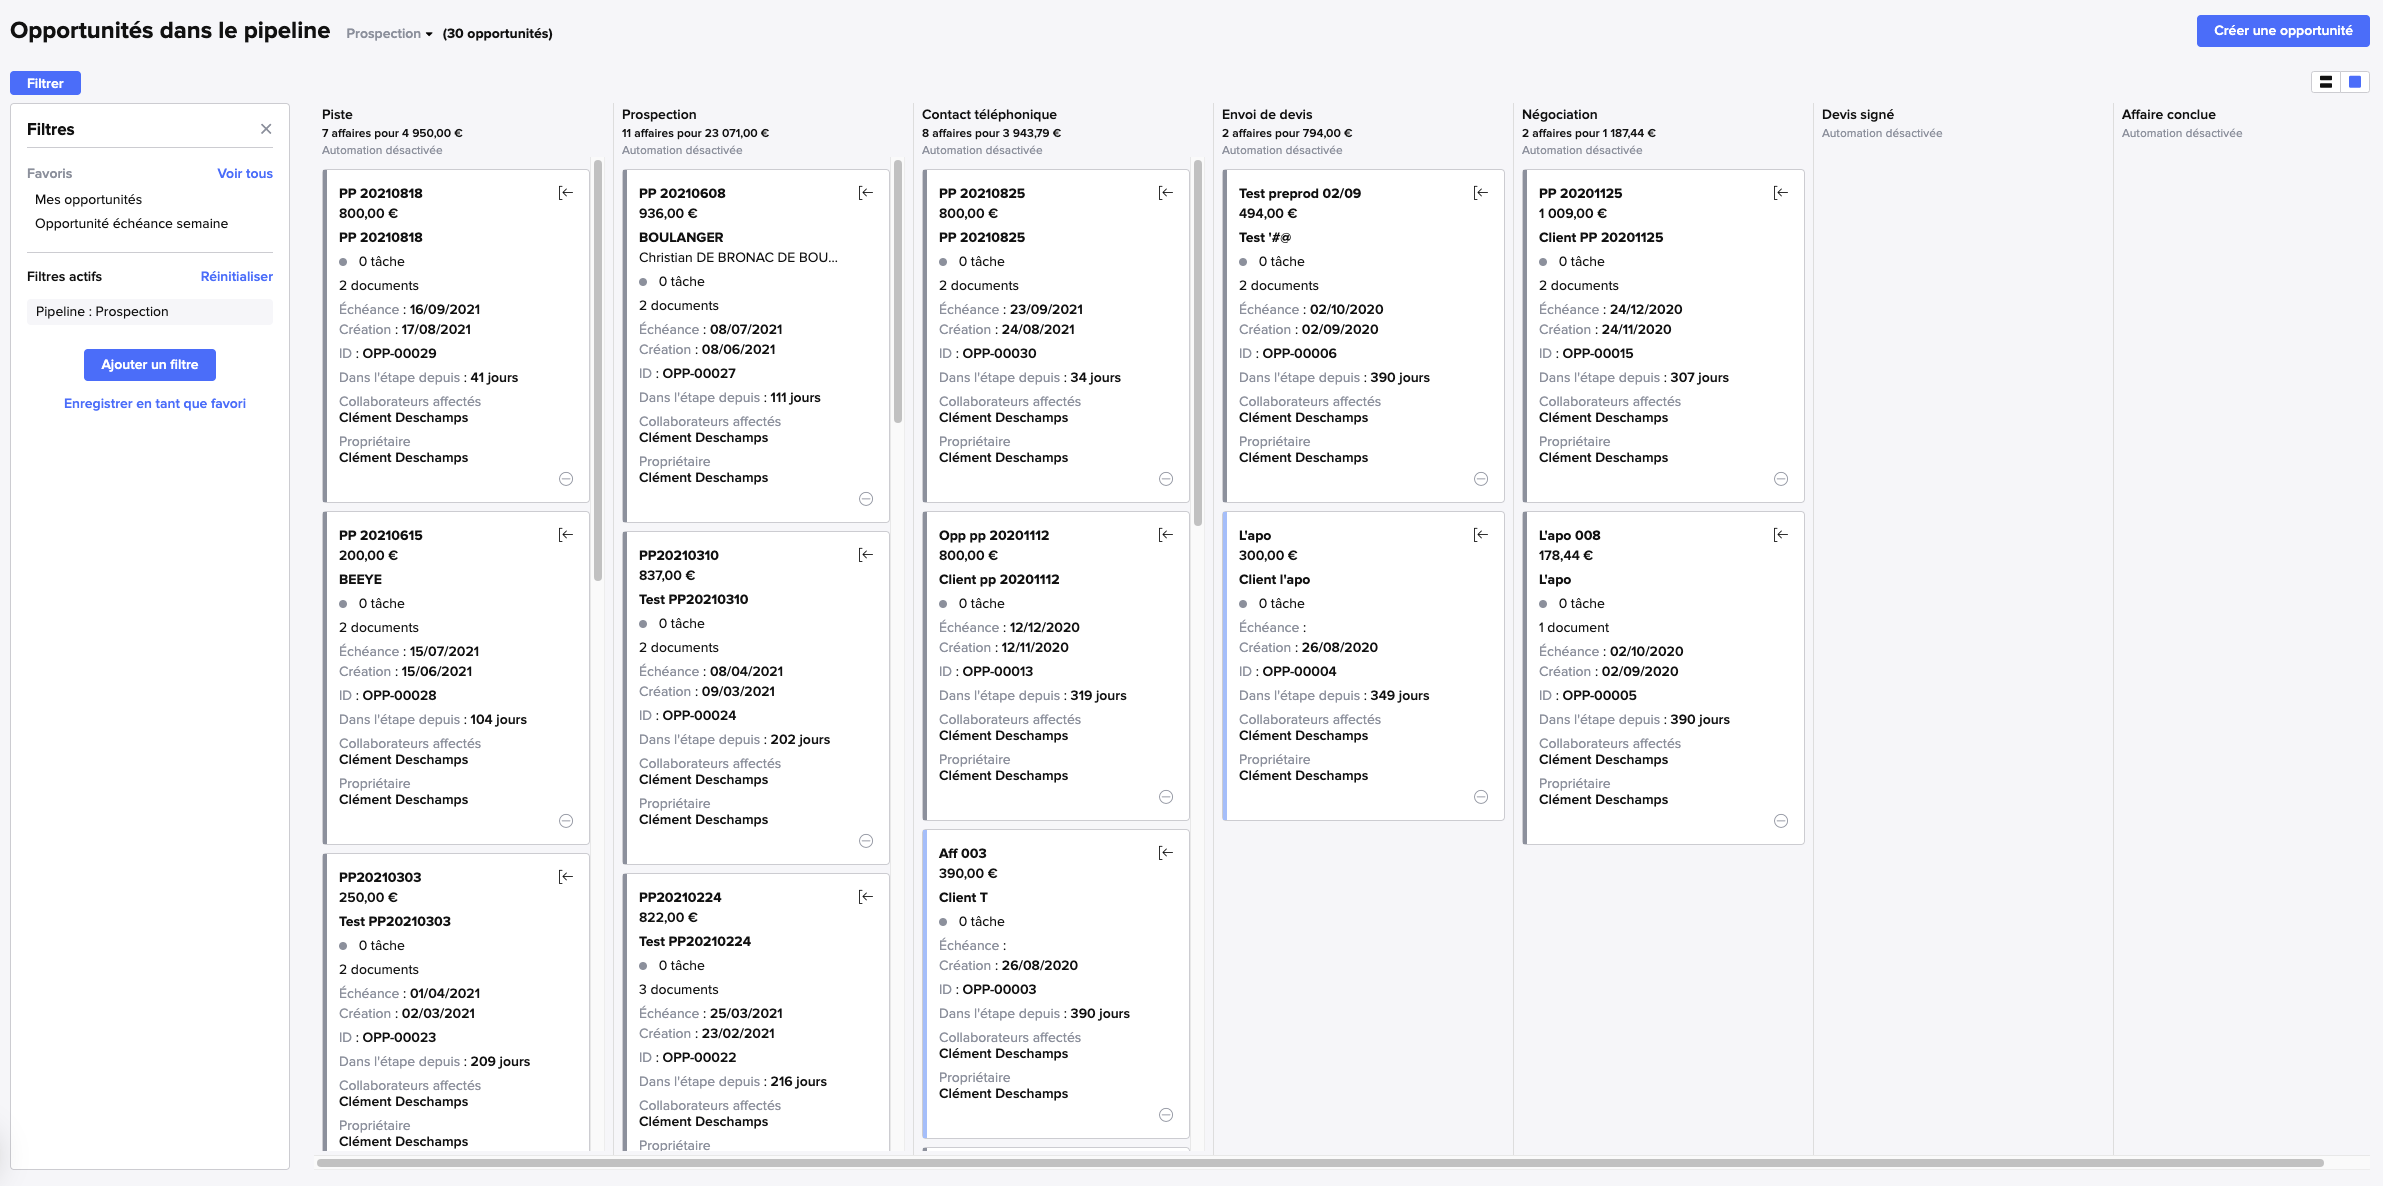Screen dimensions: 2383x1186
Task: Click Client T on Aff 003 card
Action: pyautogui.click(x=963, y=897)
